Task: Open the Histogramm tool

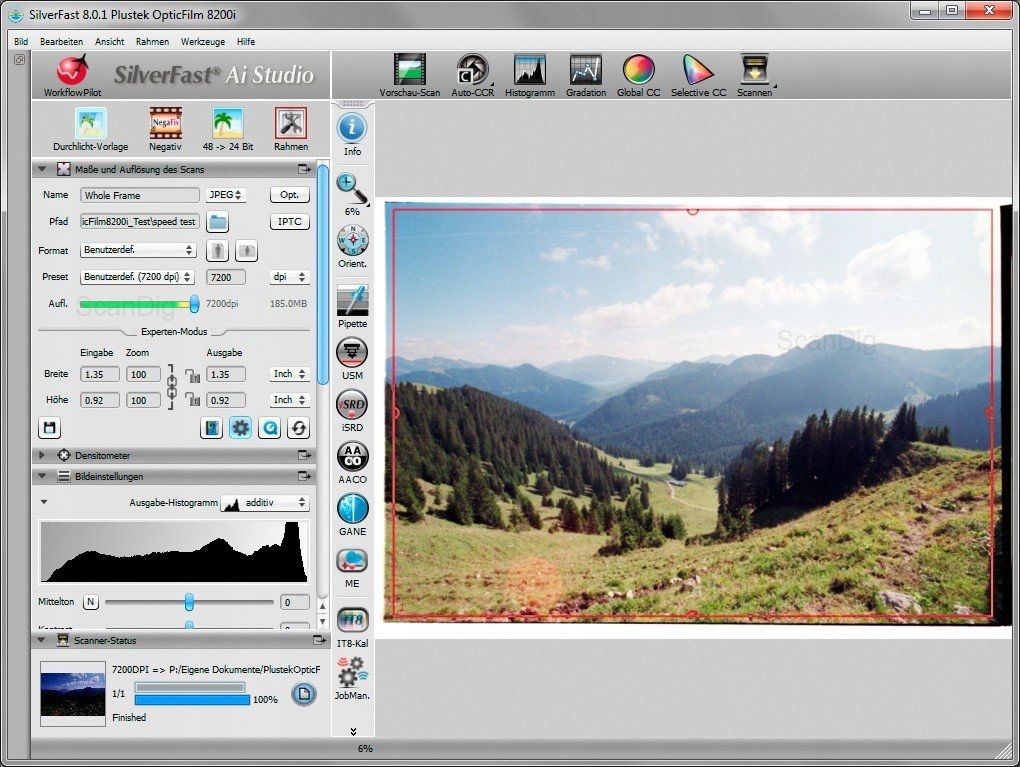Action: click(x=529, y=70)
